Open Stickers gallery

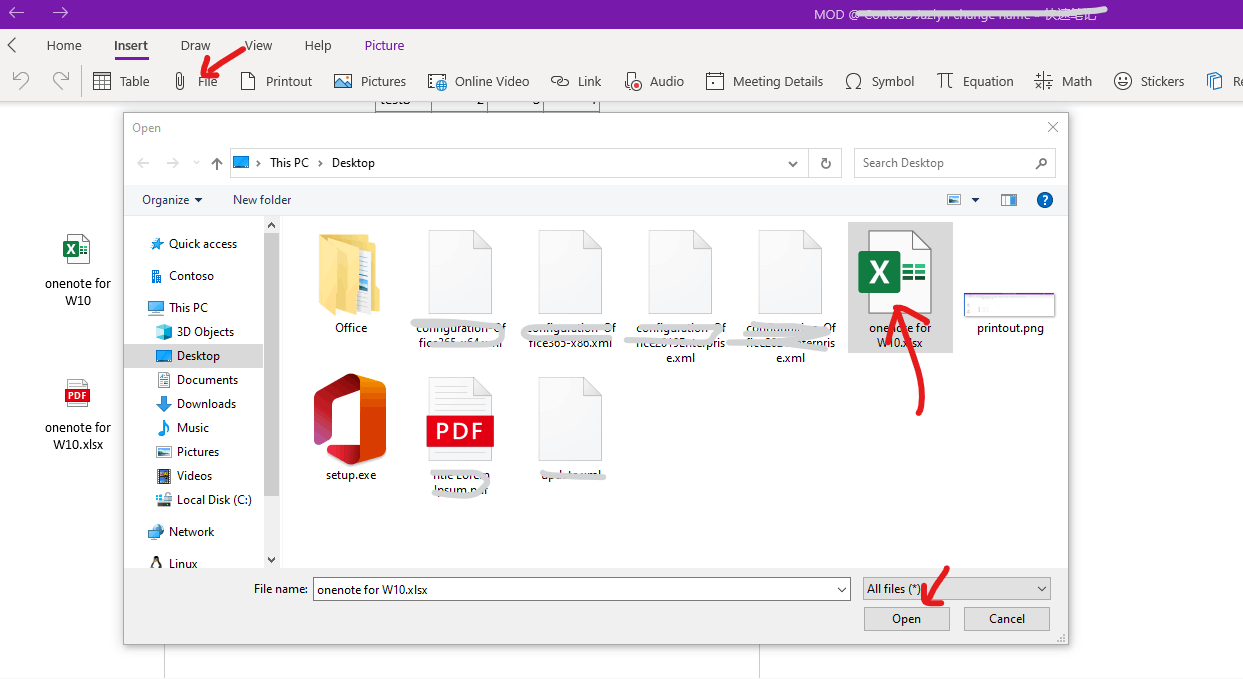(x=1149, y=81)
